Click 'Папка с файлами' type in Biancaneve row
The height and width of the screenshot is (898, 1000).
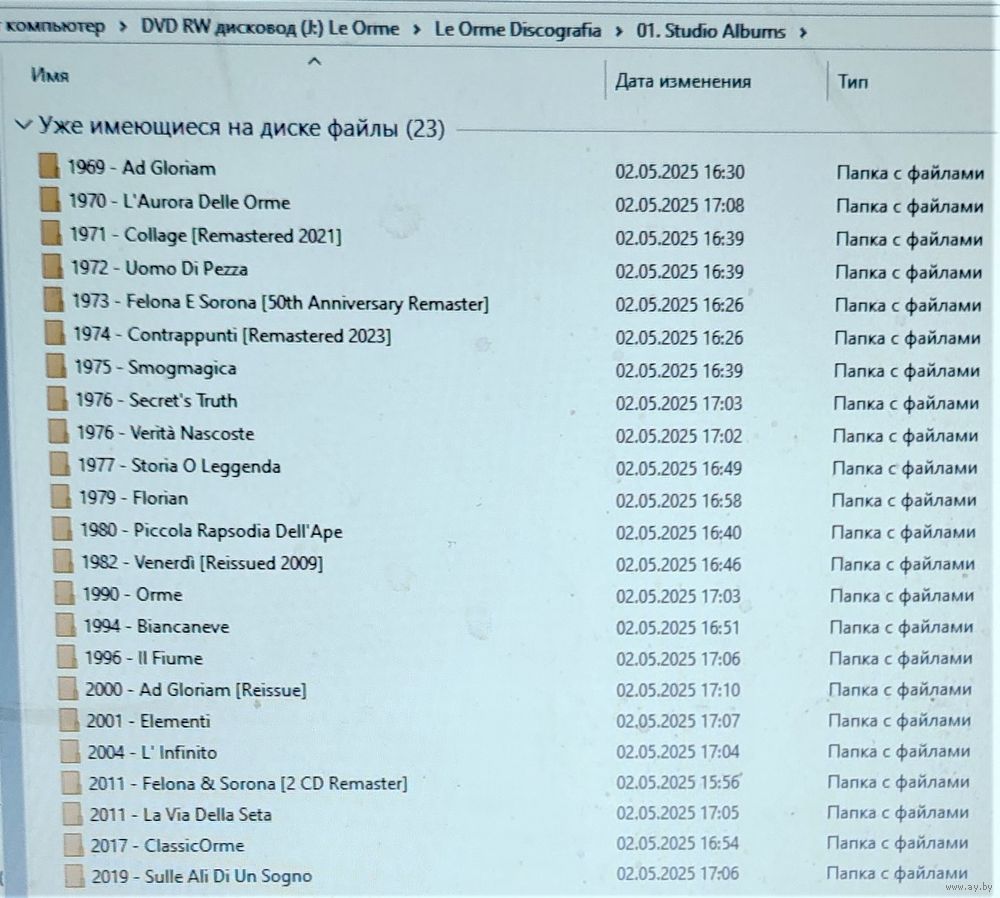[901, 627]
